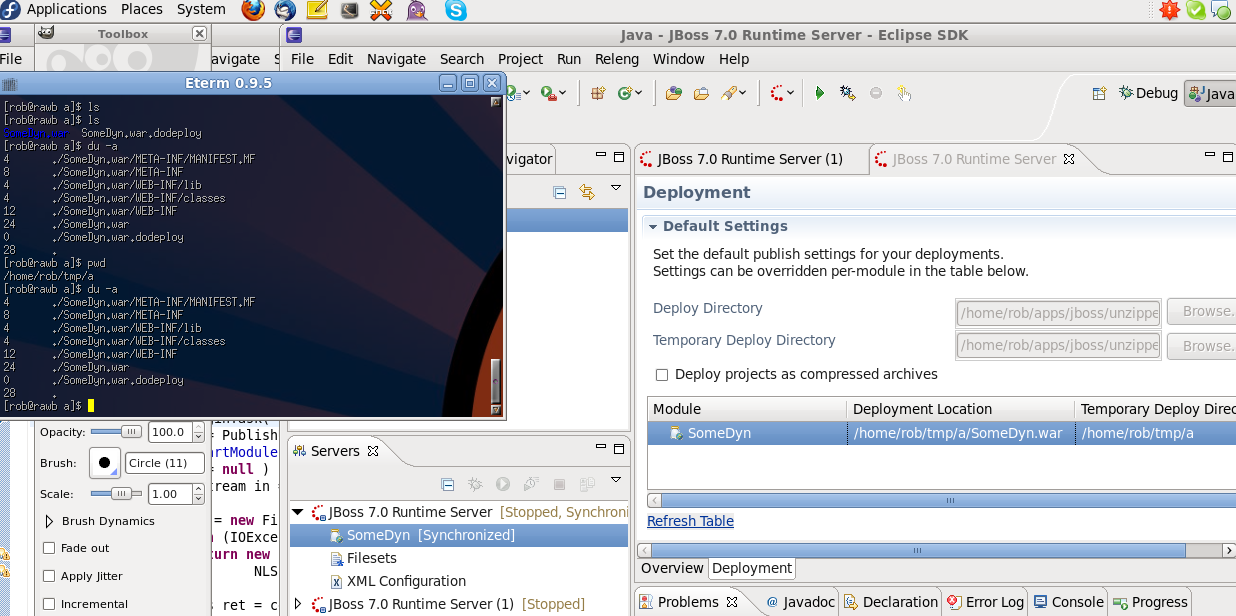Launch Firefox from the top panel
This screenshot has width=1236, height=616.
(x=253, y=10)
